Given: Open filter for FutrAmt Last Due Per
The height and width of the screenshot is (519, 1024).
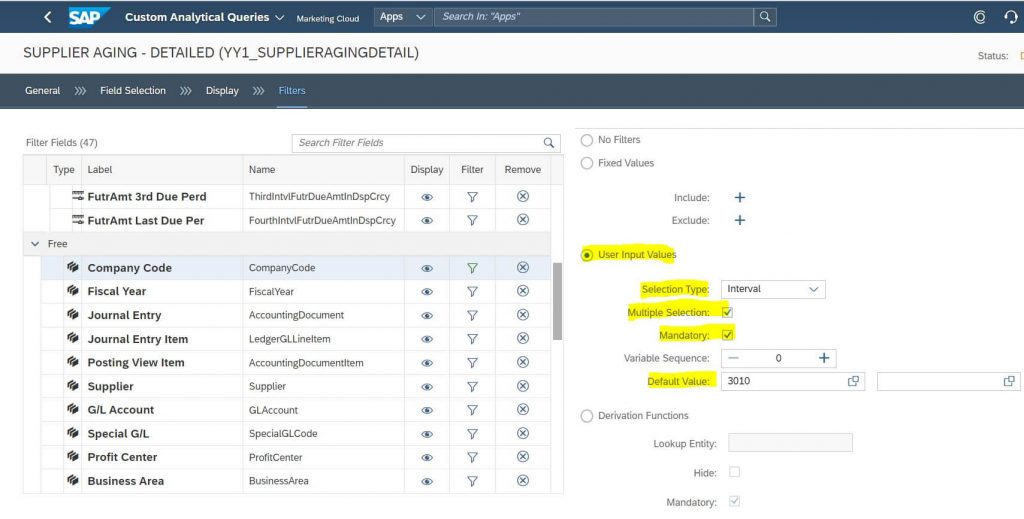Looking at the screenshot, I should click(472, 221).
